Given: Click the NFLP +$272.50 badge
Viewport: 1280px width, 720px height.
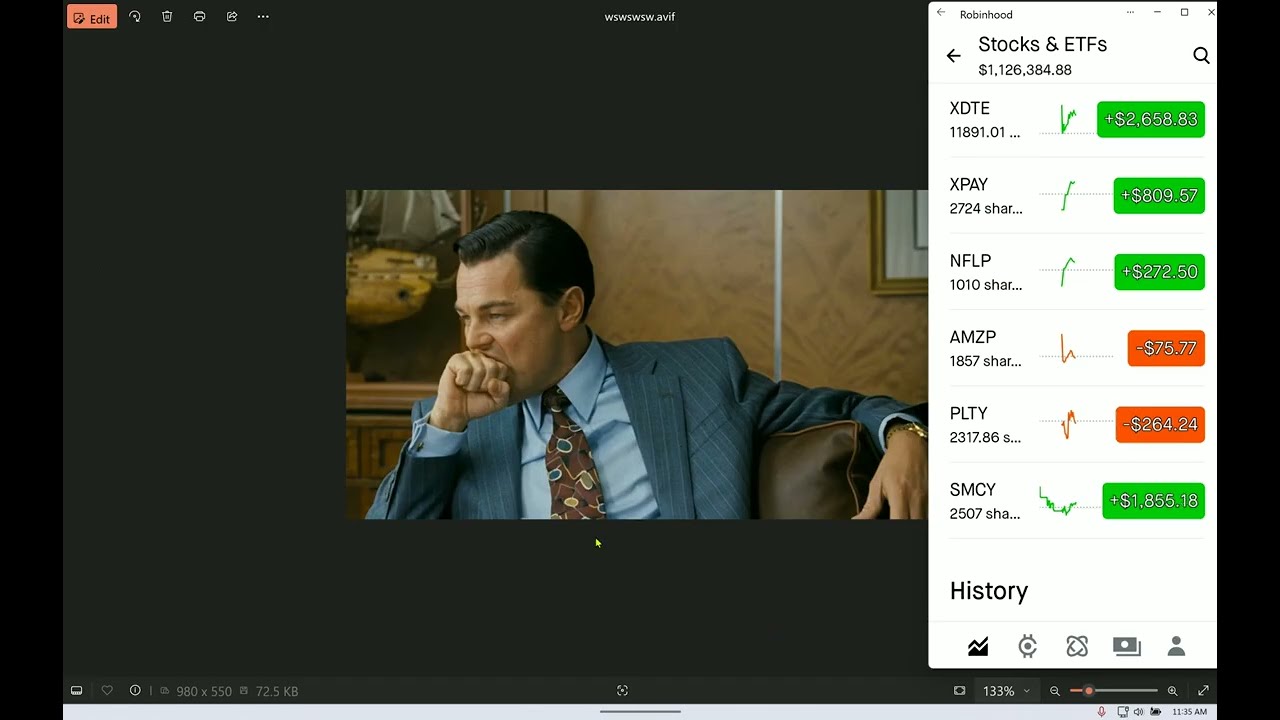Looking at the screenshot, I should tap(1160, 272).
